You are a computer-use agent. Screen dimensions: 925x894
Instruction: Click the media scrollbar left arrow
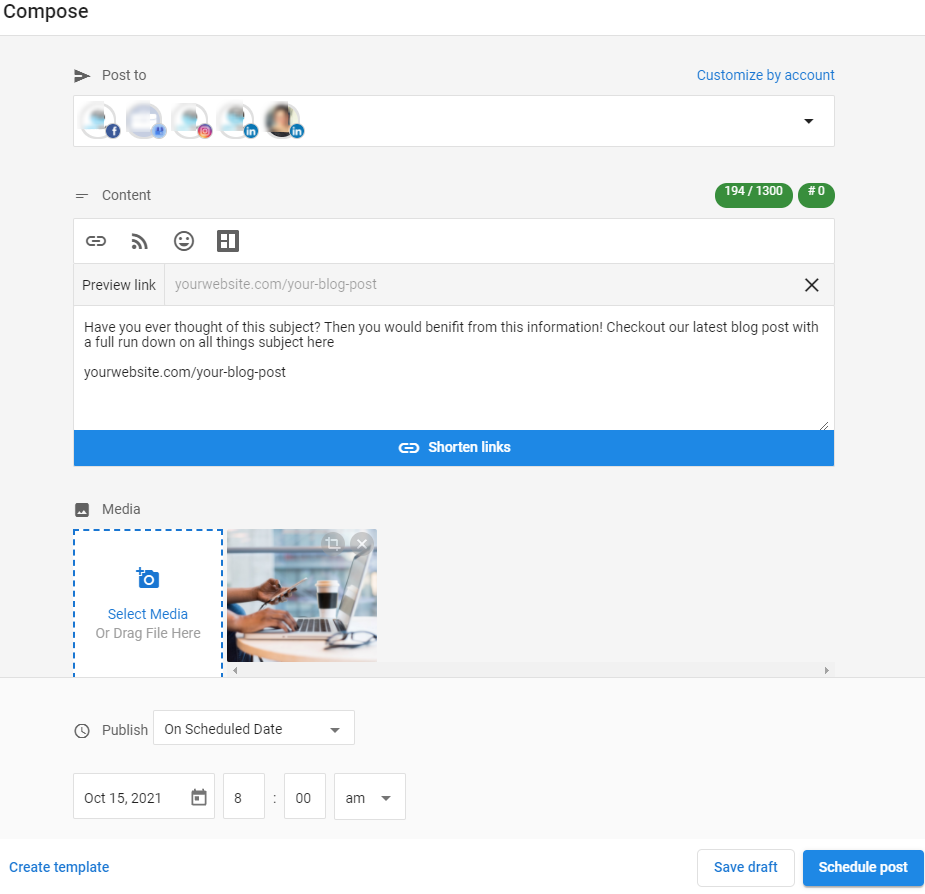[235, 670]
